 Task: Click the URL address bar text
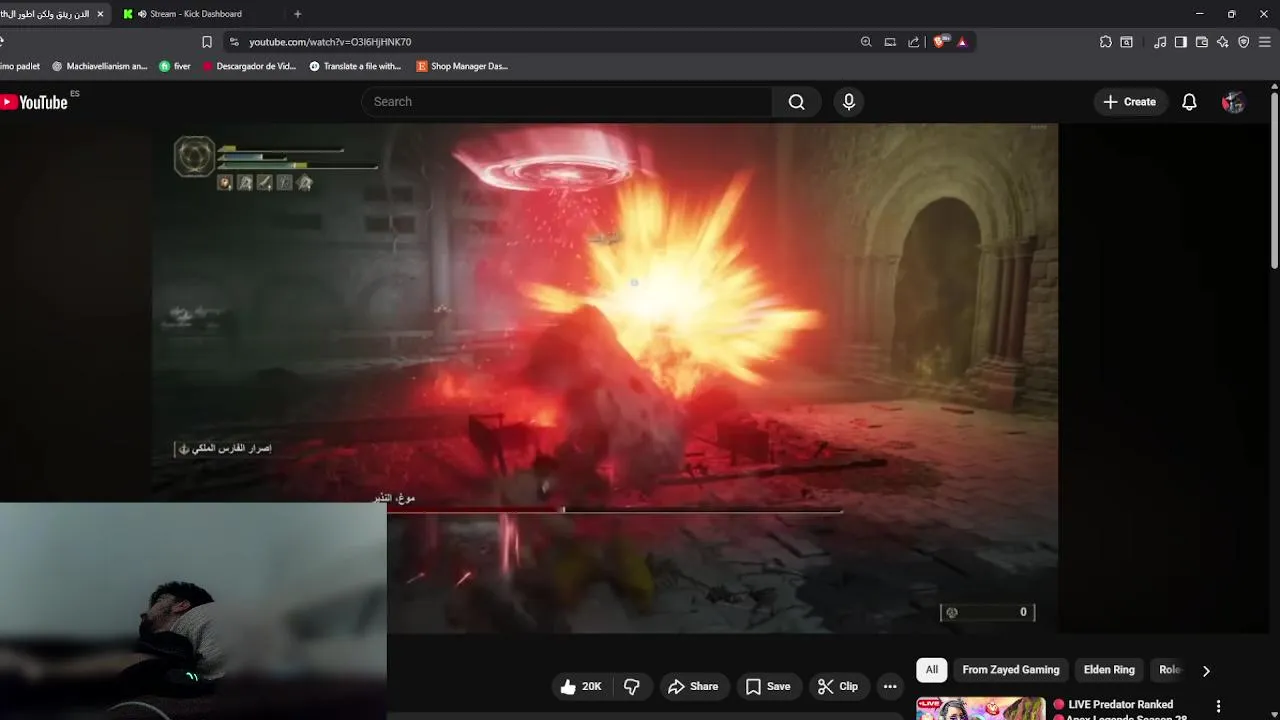(330, 42)
